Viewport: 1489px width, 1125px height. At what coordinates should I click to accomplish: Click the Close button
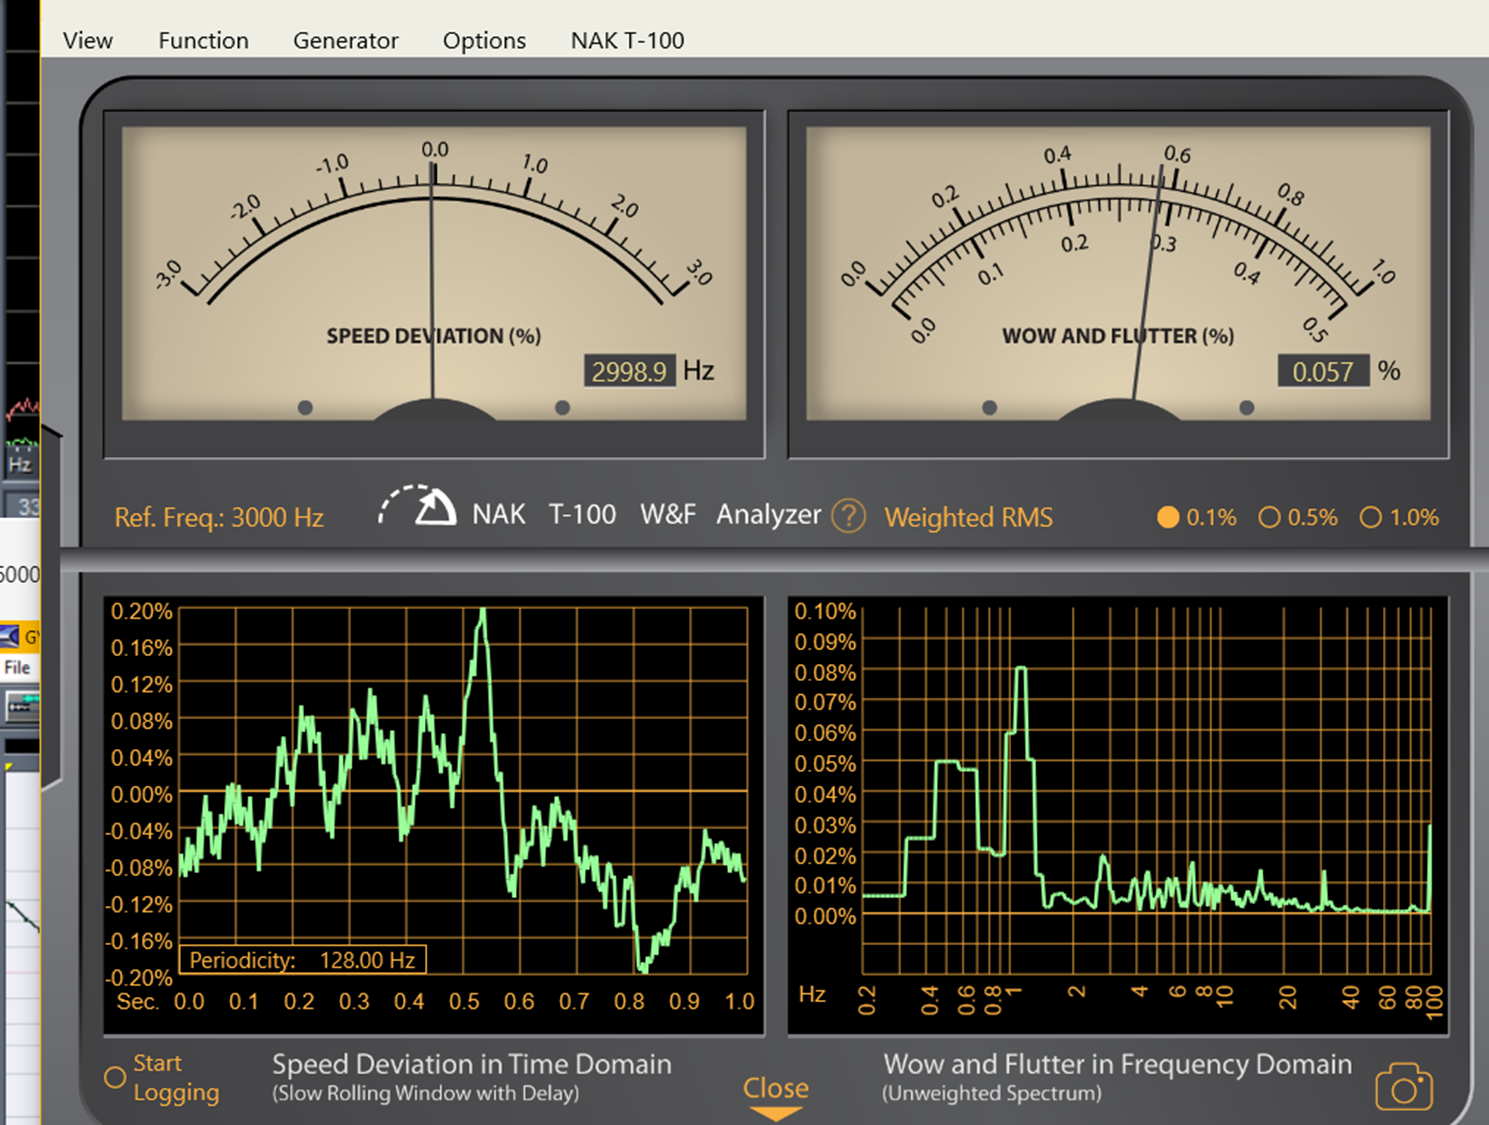(x=775, y=1088)
